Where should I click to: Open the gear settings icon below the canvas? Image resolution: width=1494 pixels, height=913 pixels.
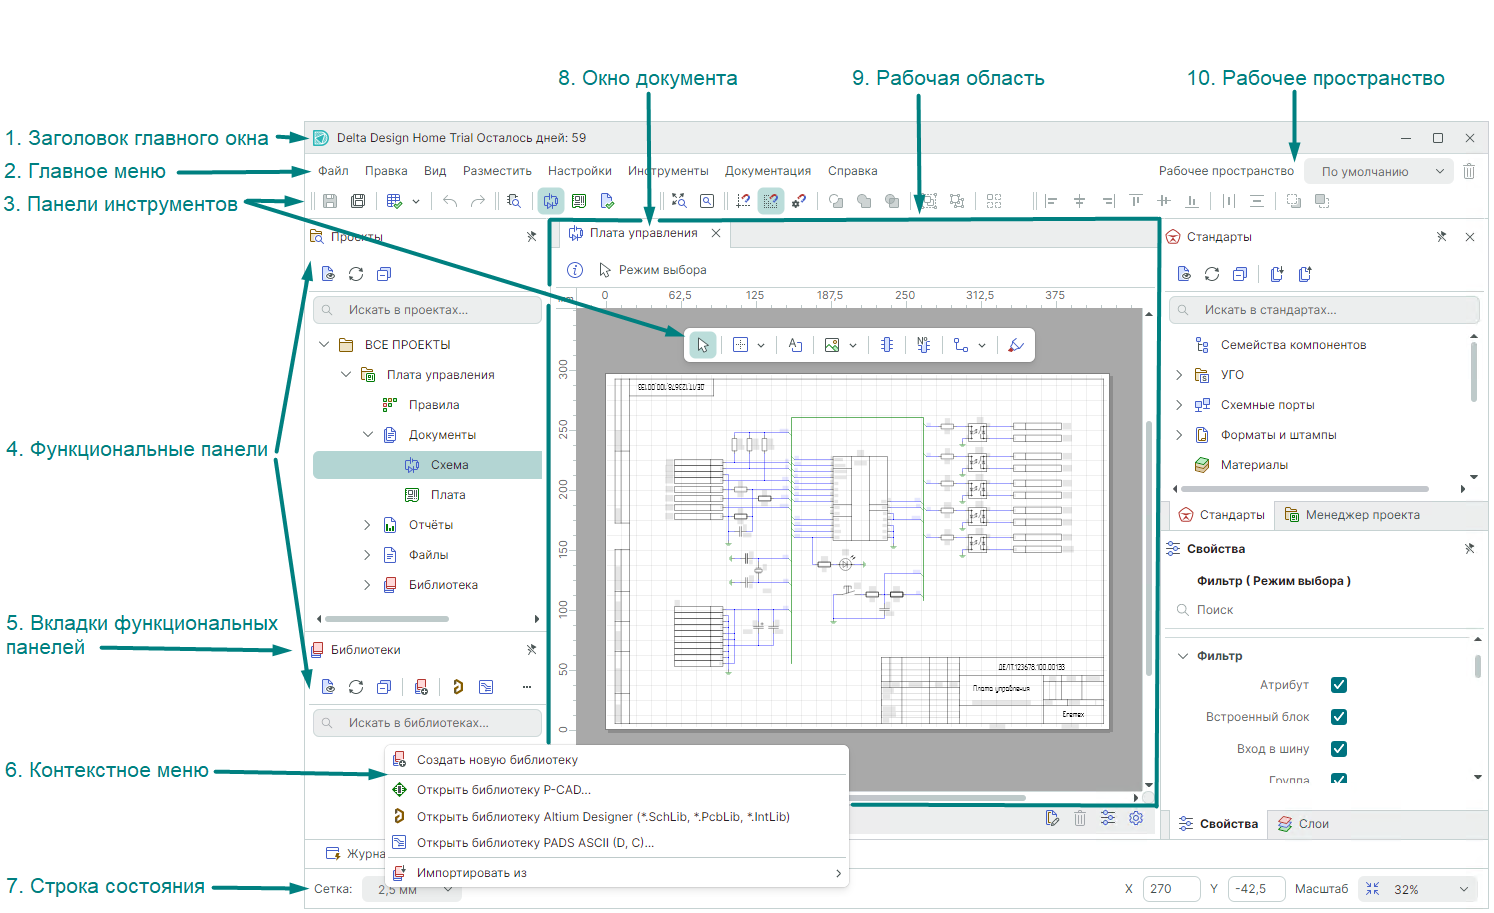pyautogui.click(x=1136, y=818)
